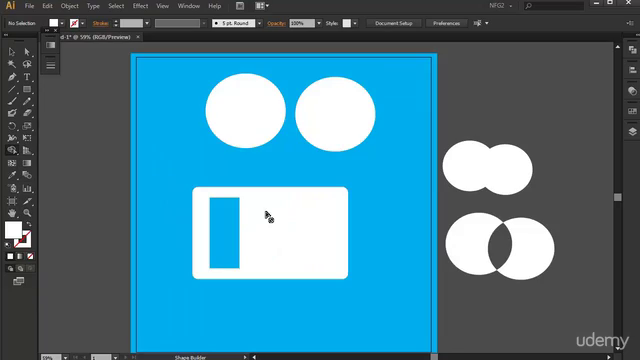
Task: Open the Effect menu
Action: click(140, 6)
